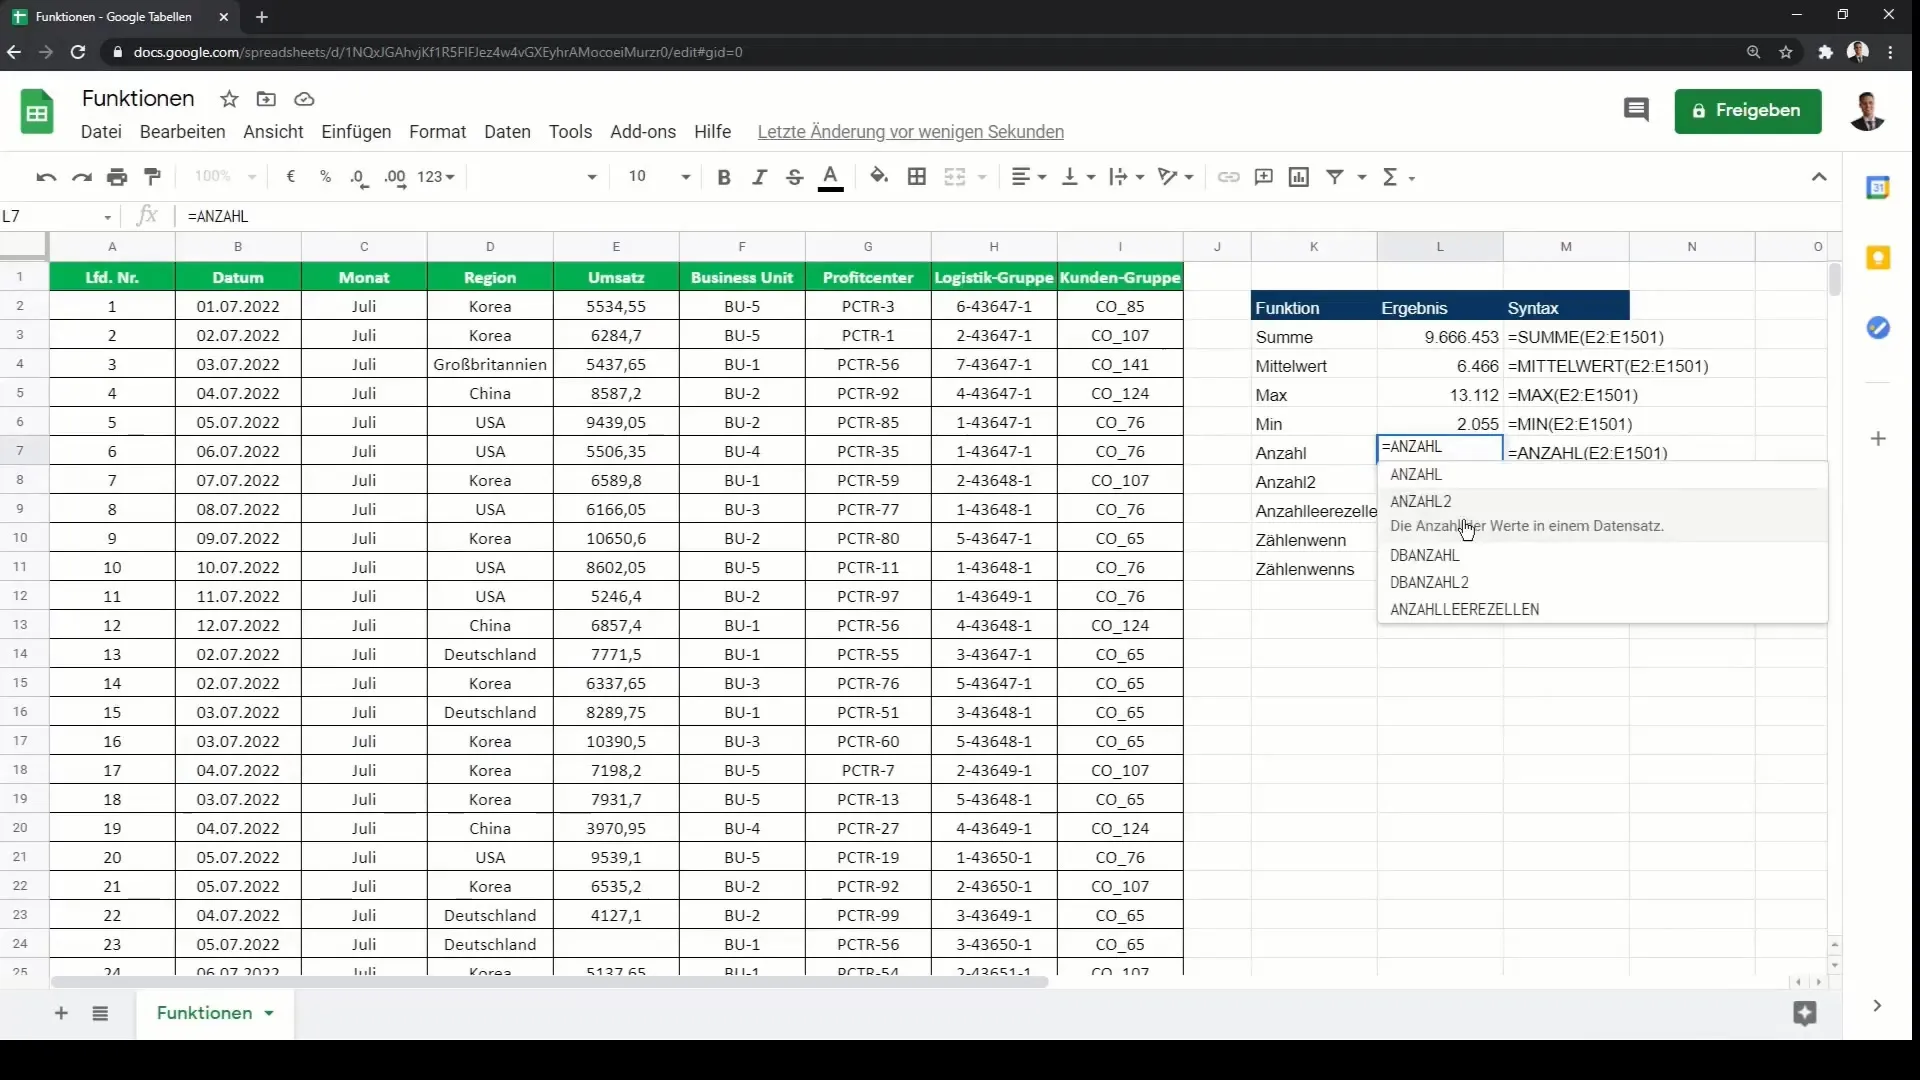Image resolution: width=1920 pixels, height=1080 pixels.
Task: Open Calendar in side panel
Action: click(x=1878, y=187)
